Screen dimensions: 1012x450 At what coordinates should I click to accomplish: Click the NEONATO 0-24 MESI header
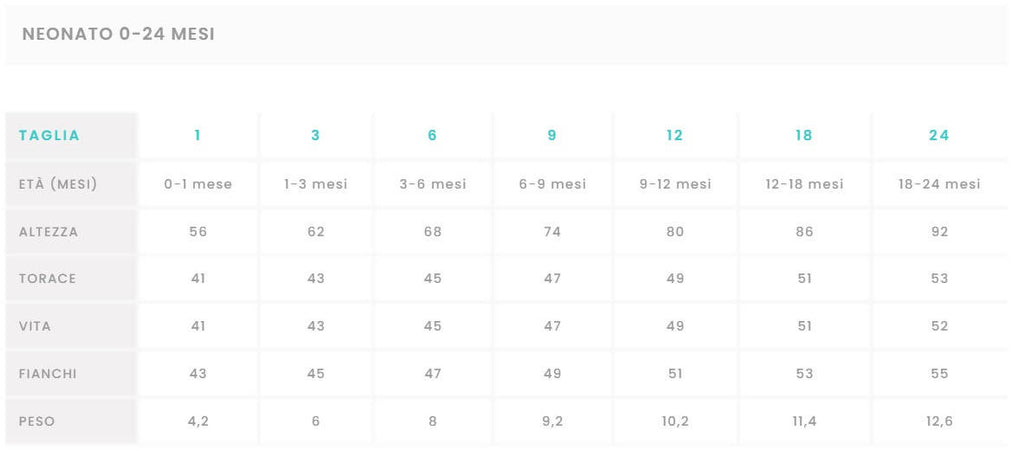pos(118,34)
